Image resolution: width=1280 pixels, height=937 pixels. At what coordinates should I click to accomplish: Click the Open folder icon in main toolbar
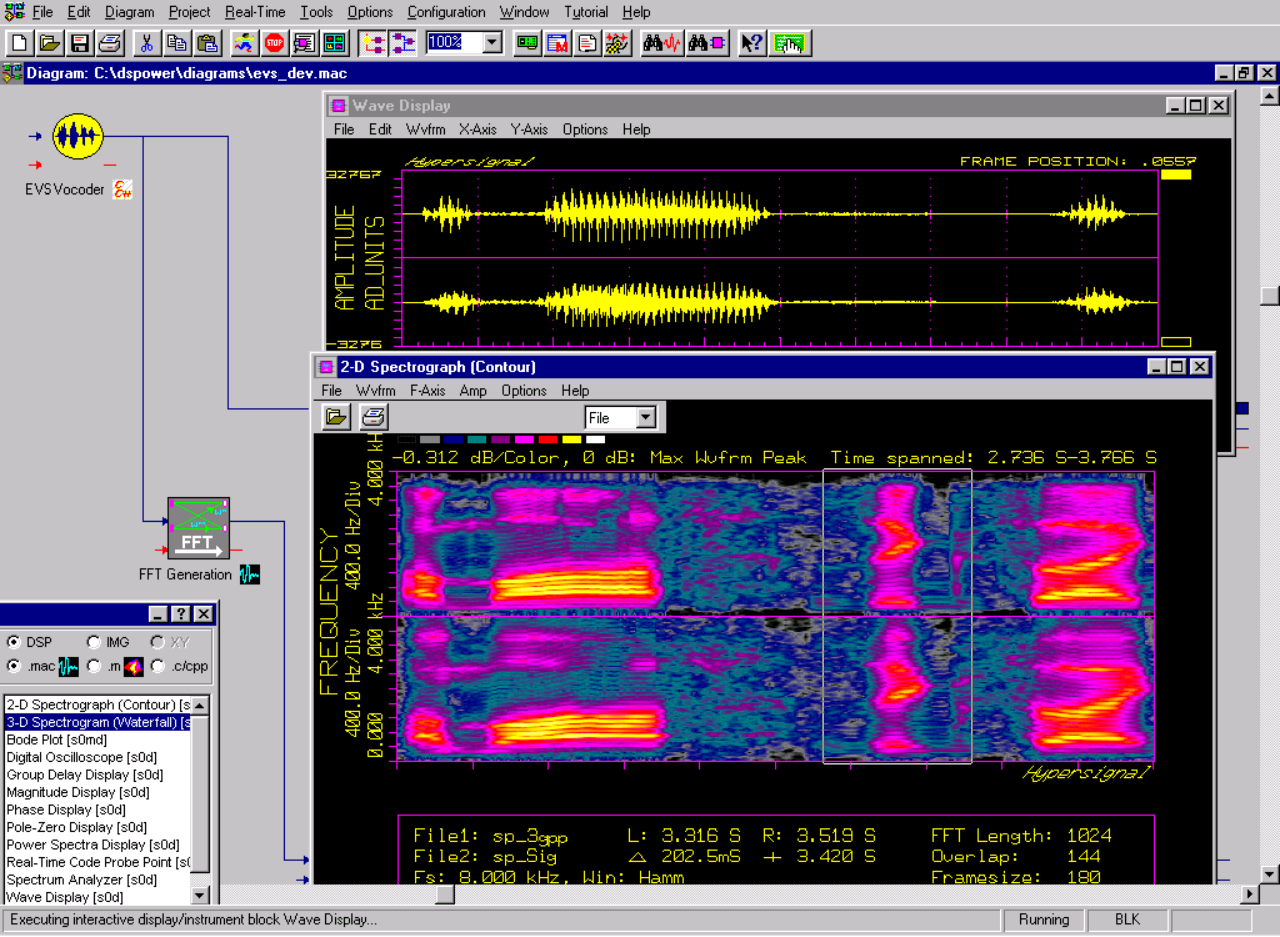(50, 43)
